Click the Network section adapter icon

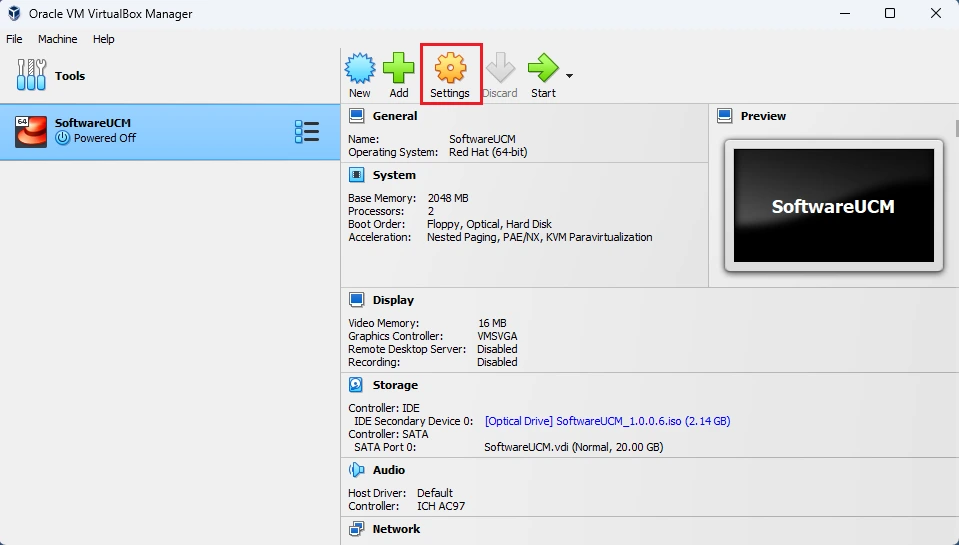[357, 529]
